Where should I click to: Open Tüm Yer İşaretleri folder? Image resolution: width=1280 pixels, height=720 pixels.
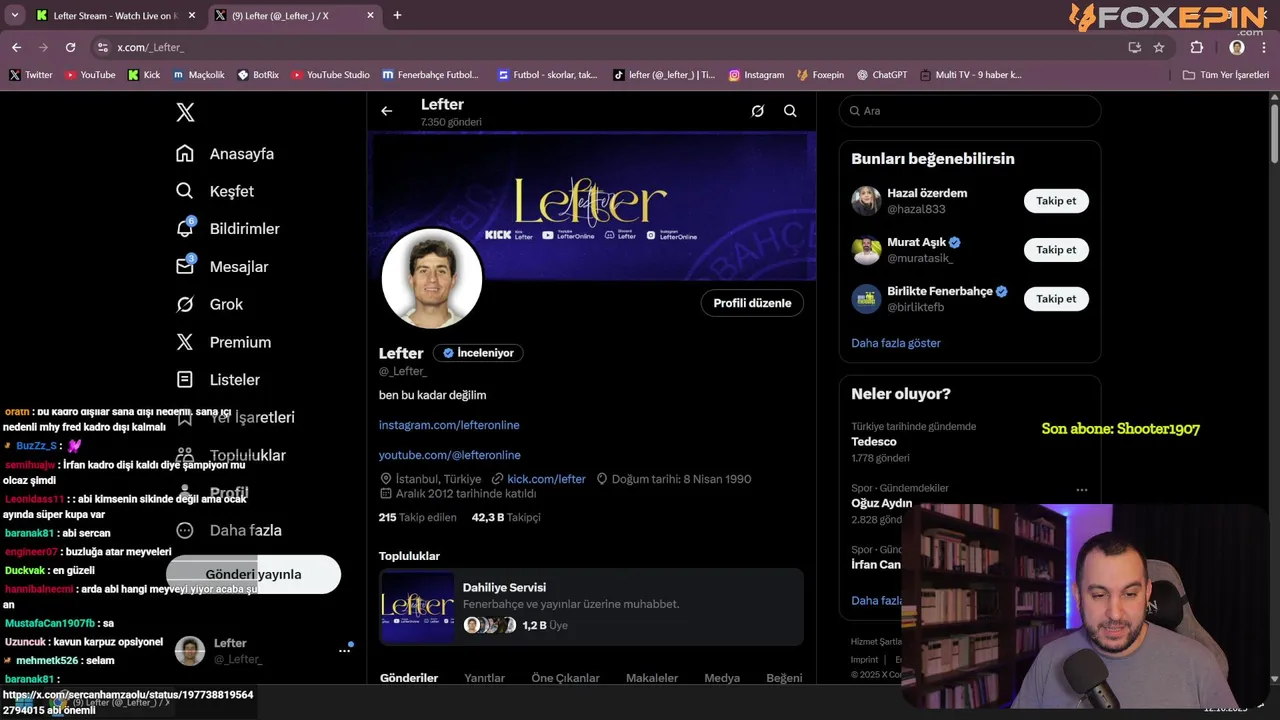coord(1226,75)
